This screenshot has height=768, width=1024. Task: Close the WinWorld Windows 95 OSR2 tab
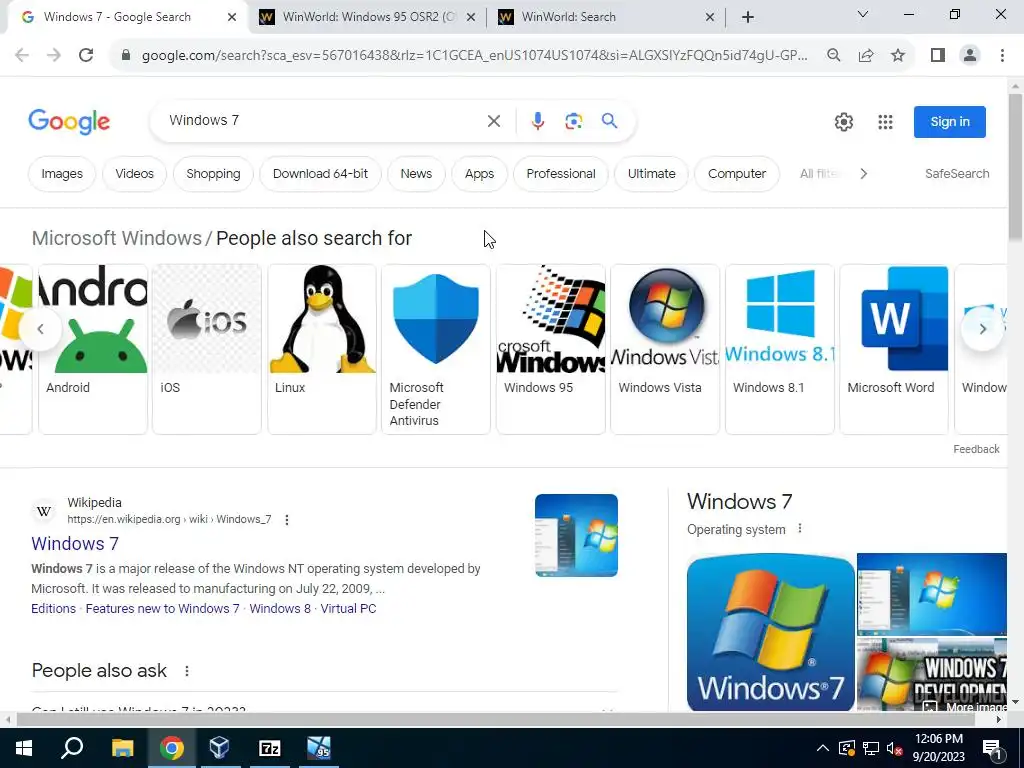470,17
